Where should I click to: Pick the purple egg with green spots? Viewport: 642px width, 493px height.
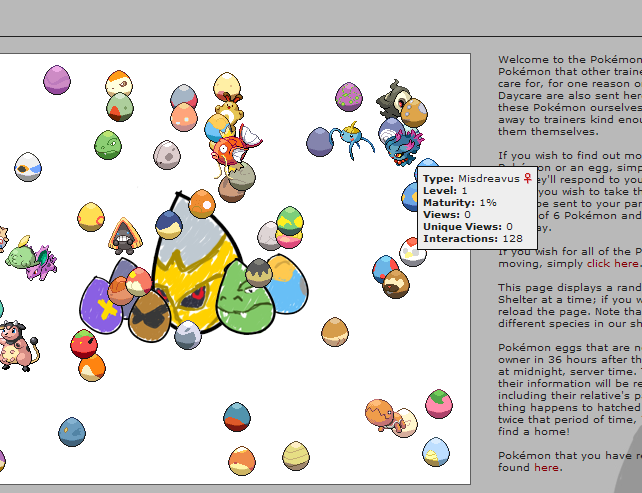pos(349,97)
